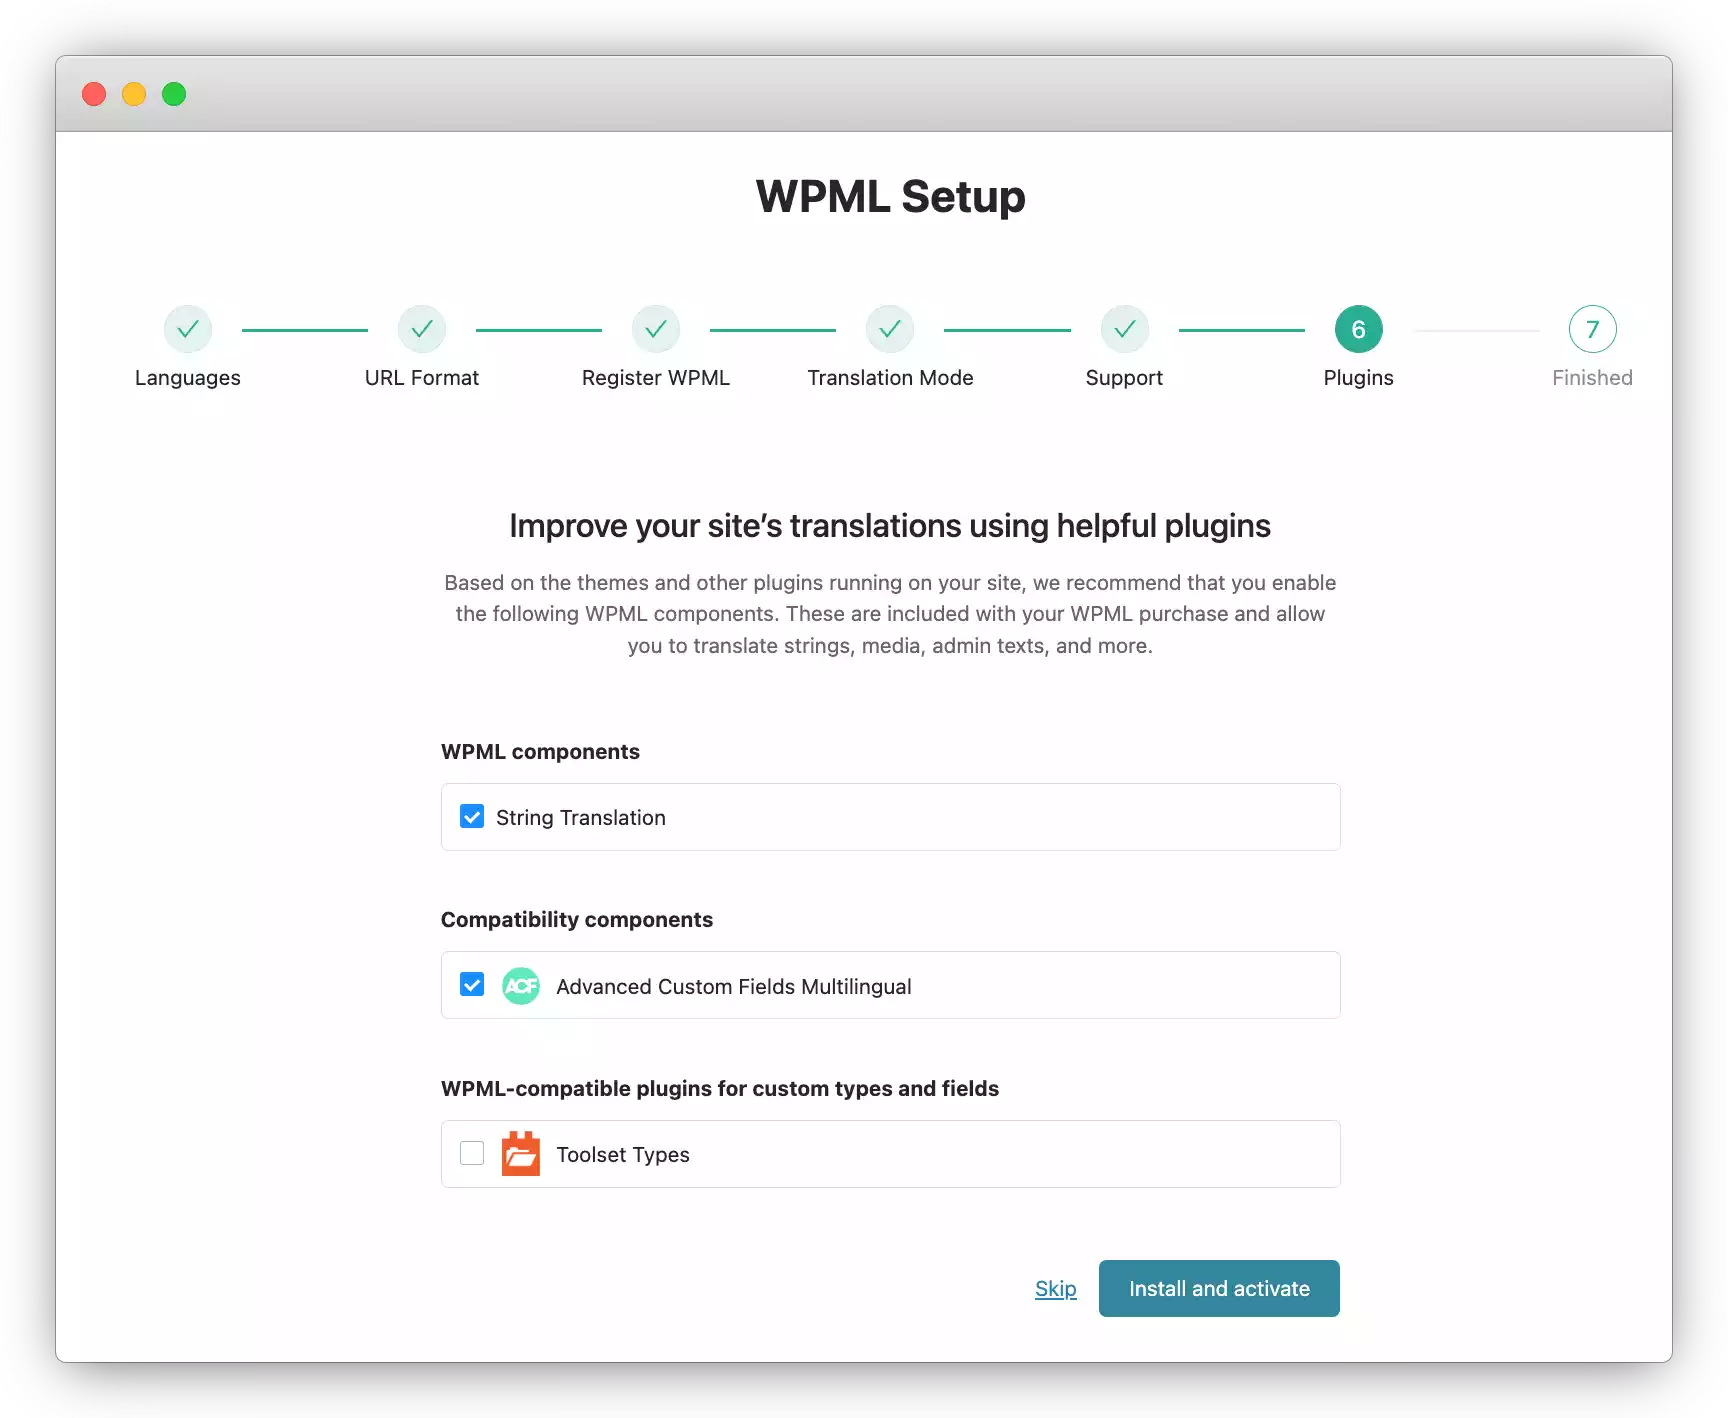Uncheck Advanced Custom Fields Multilingual checkbox

click(x=472, y=985)
